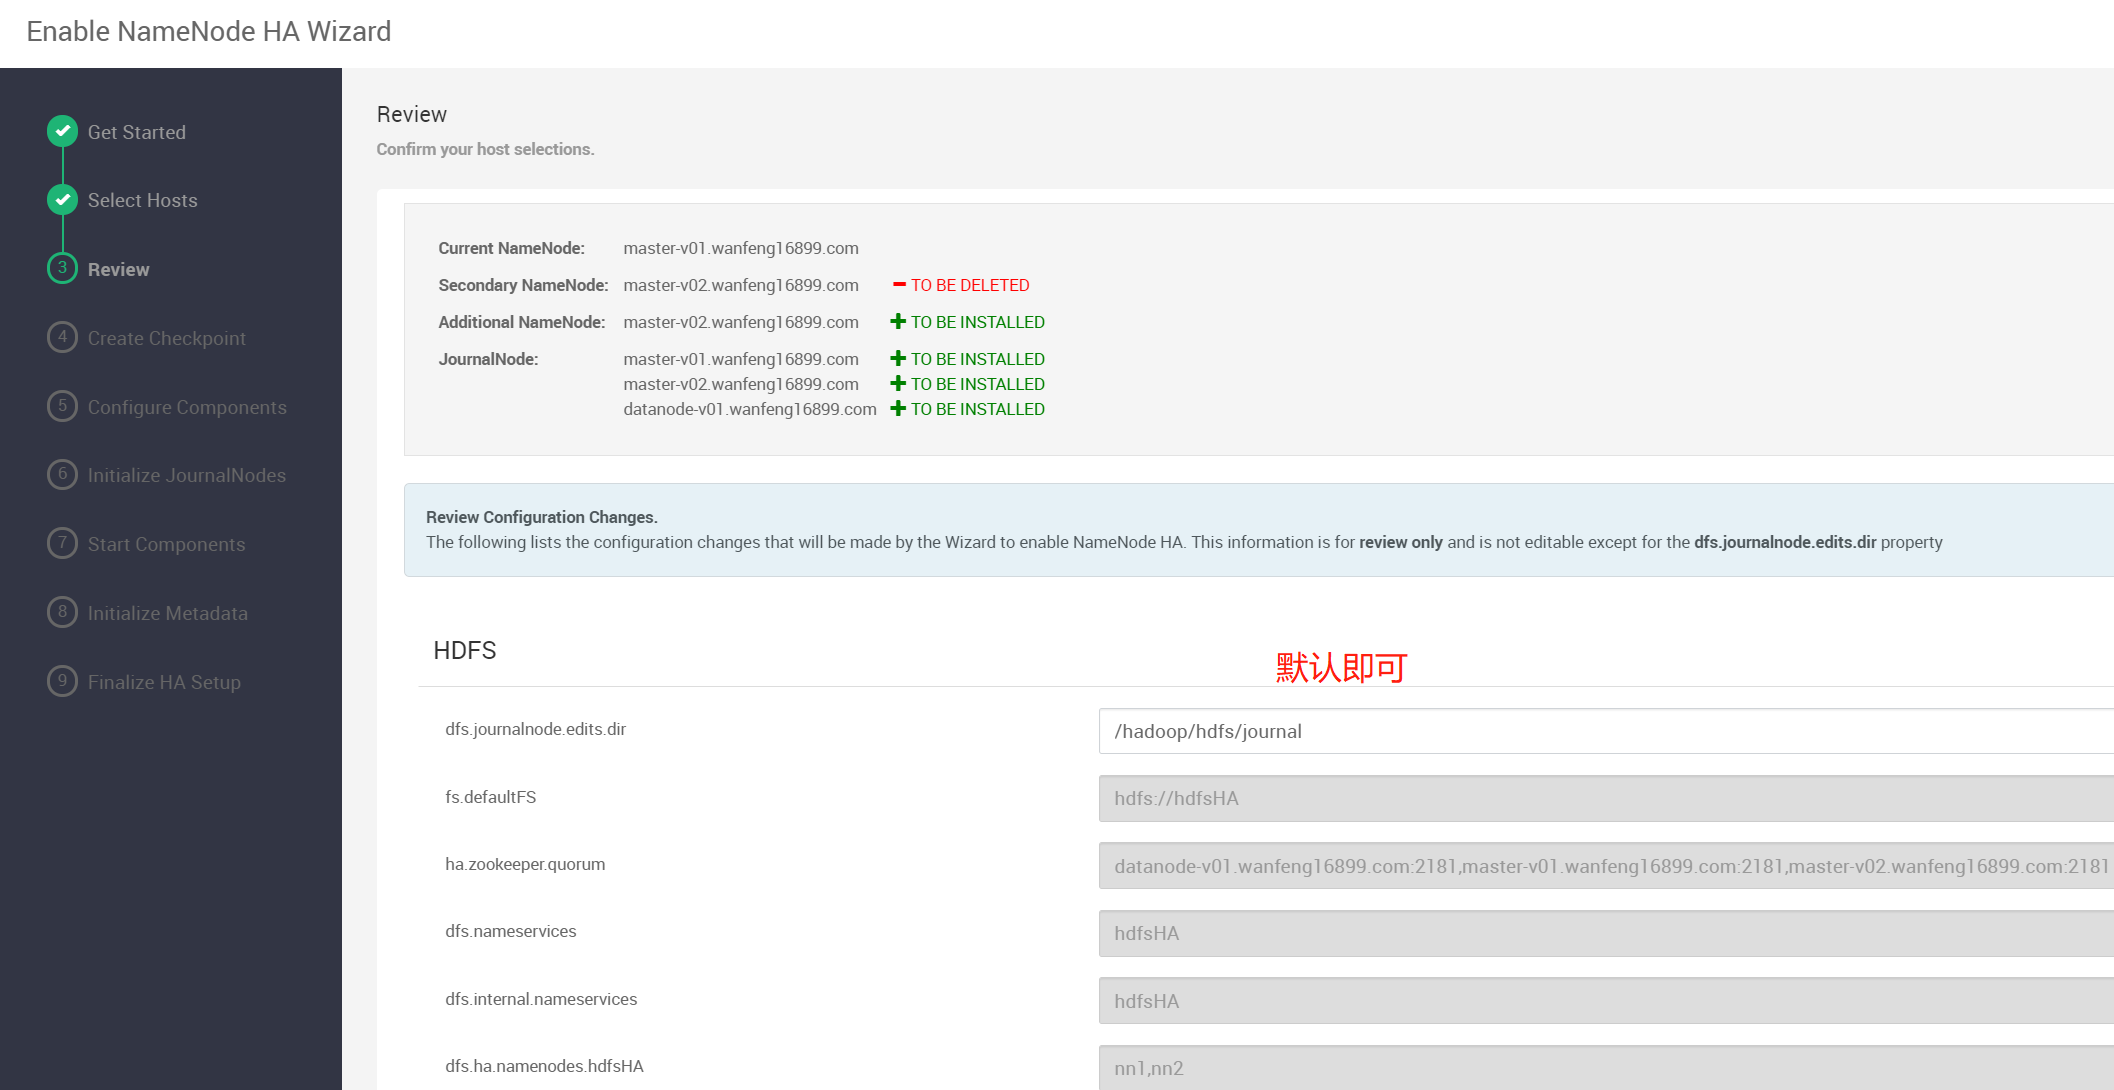This screenshot has width=2114, height=1090.
Task: Select Create Checkpoint step in wizard sidebar
Action: (x=167, y=338)
